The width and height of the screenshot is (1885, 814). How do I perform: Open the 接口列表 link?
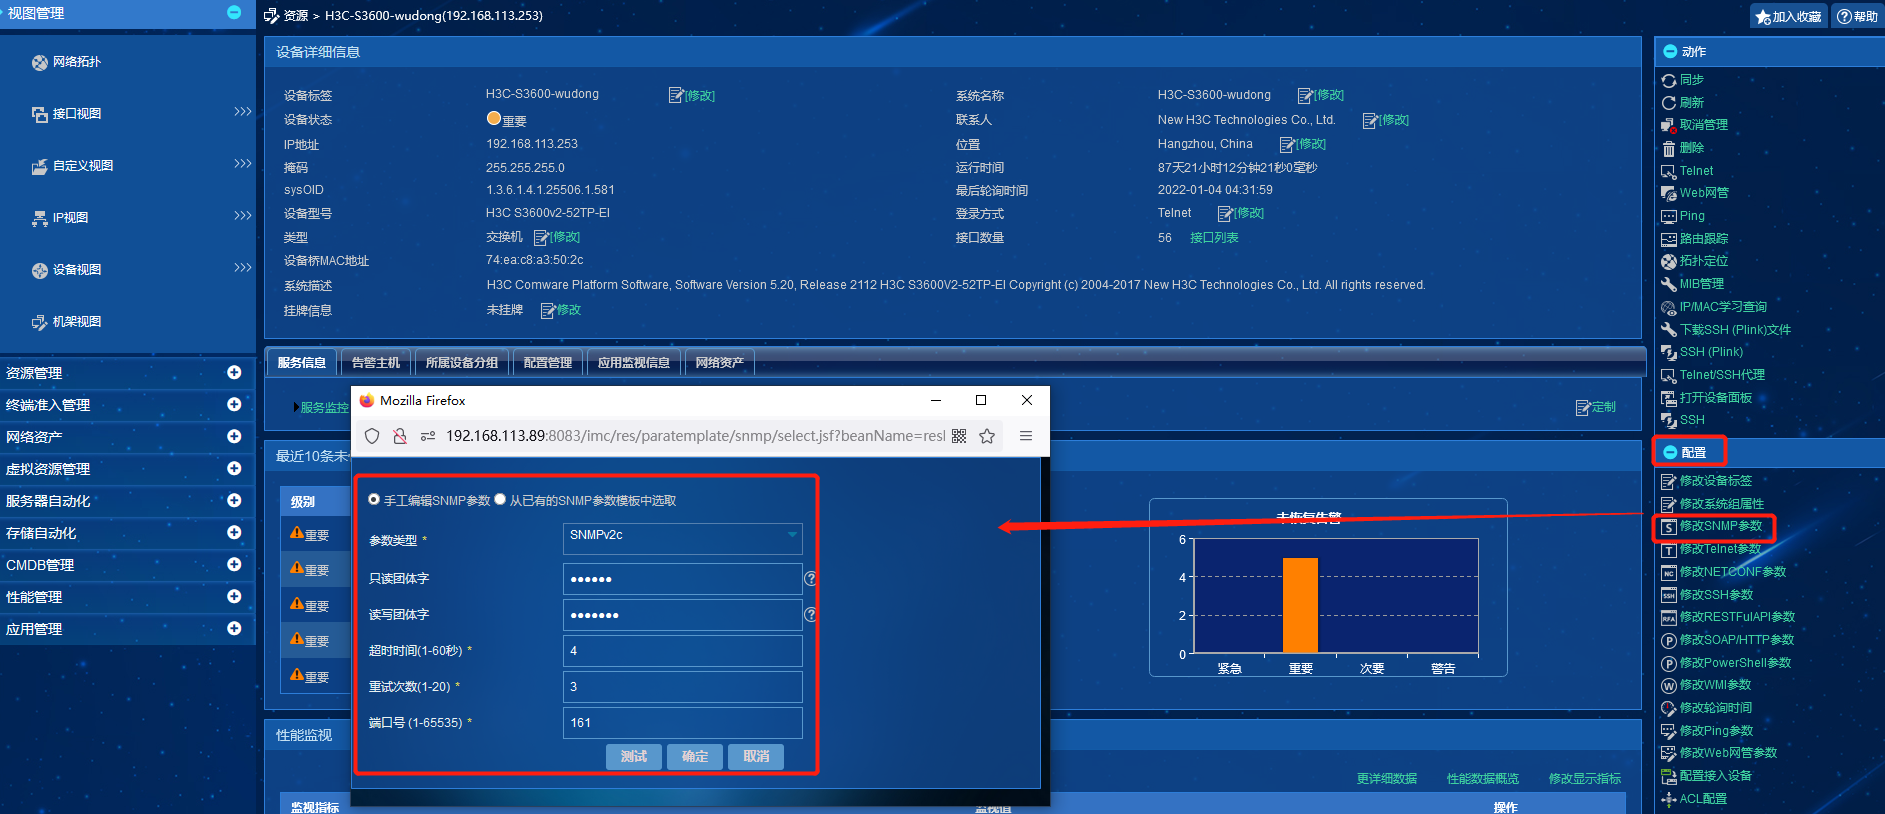(1214, 238)
